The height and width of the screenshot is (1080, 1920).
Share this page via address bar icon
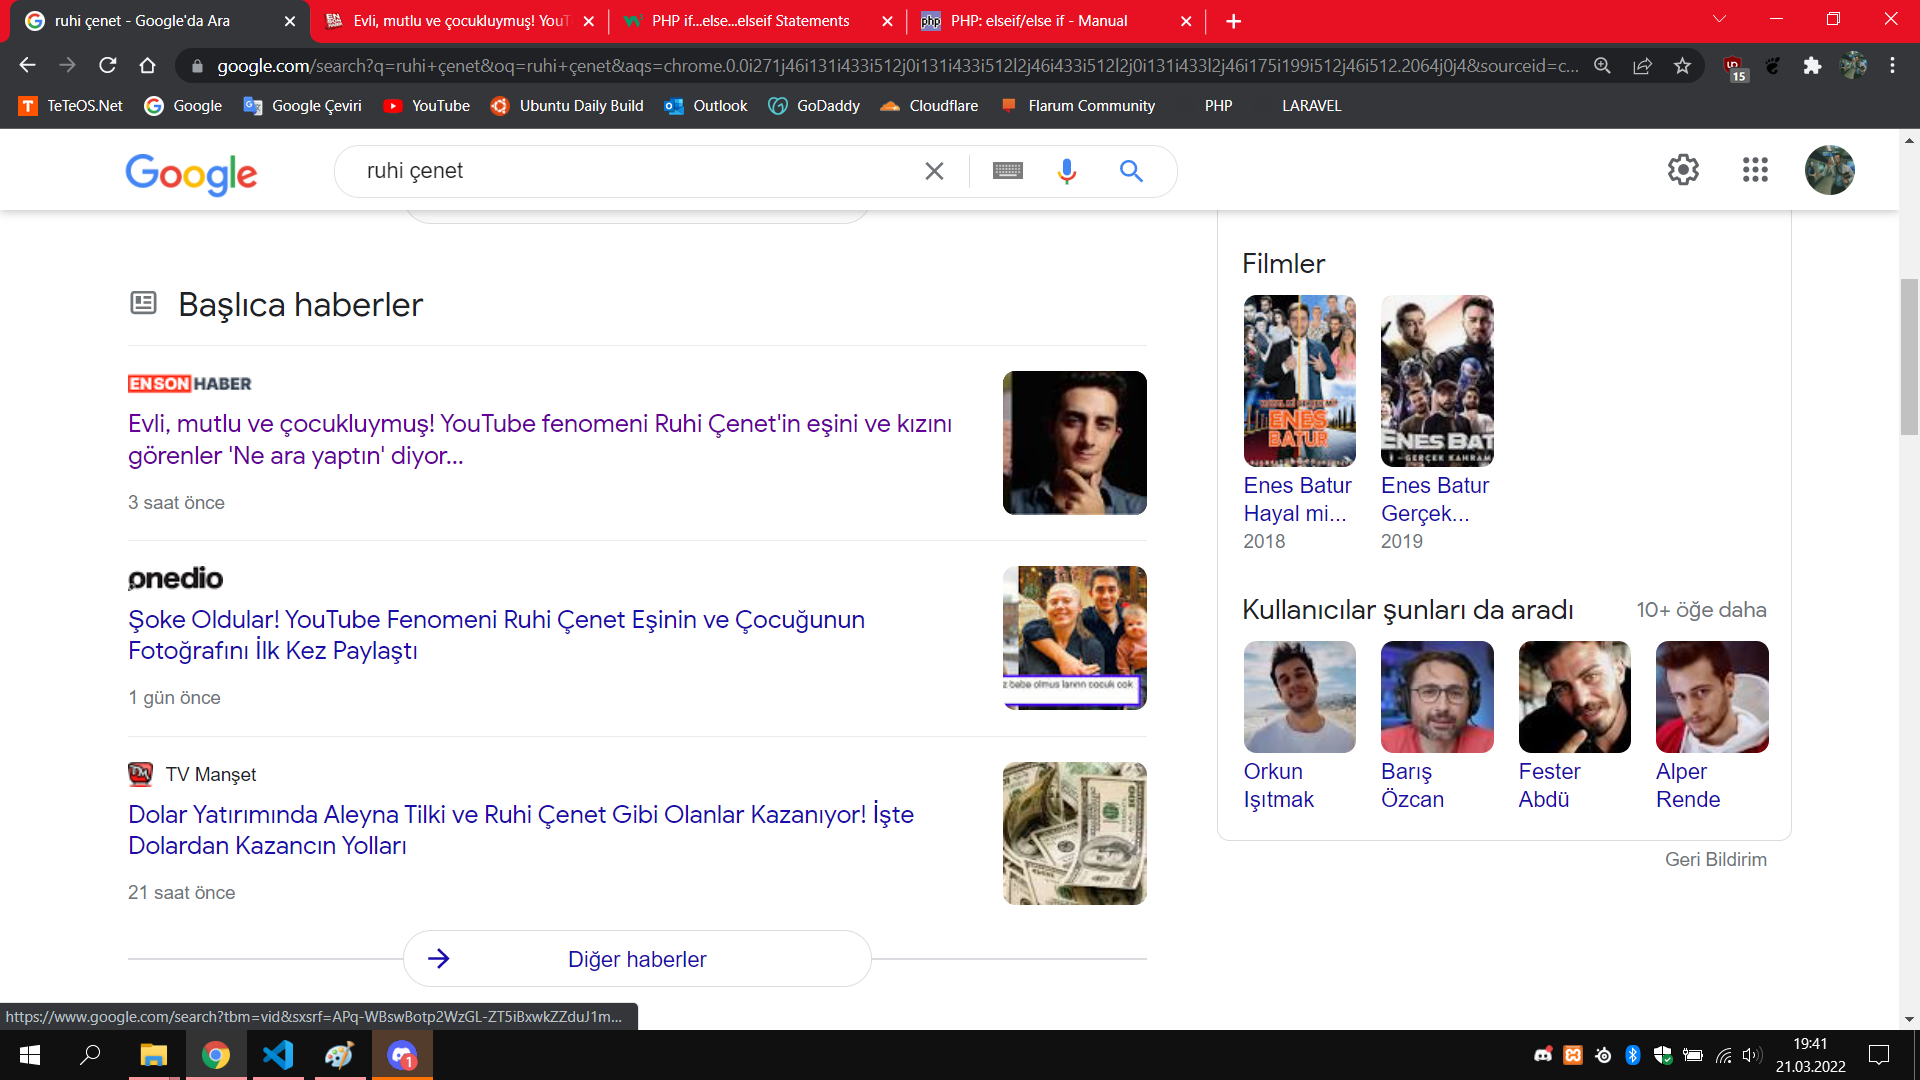click(1642, 66)
